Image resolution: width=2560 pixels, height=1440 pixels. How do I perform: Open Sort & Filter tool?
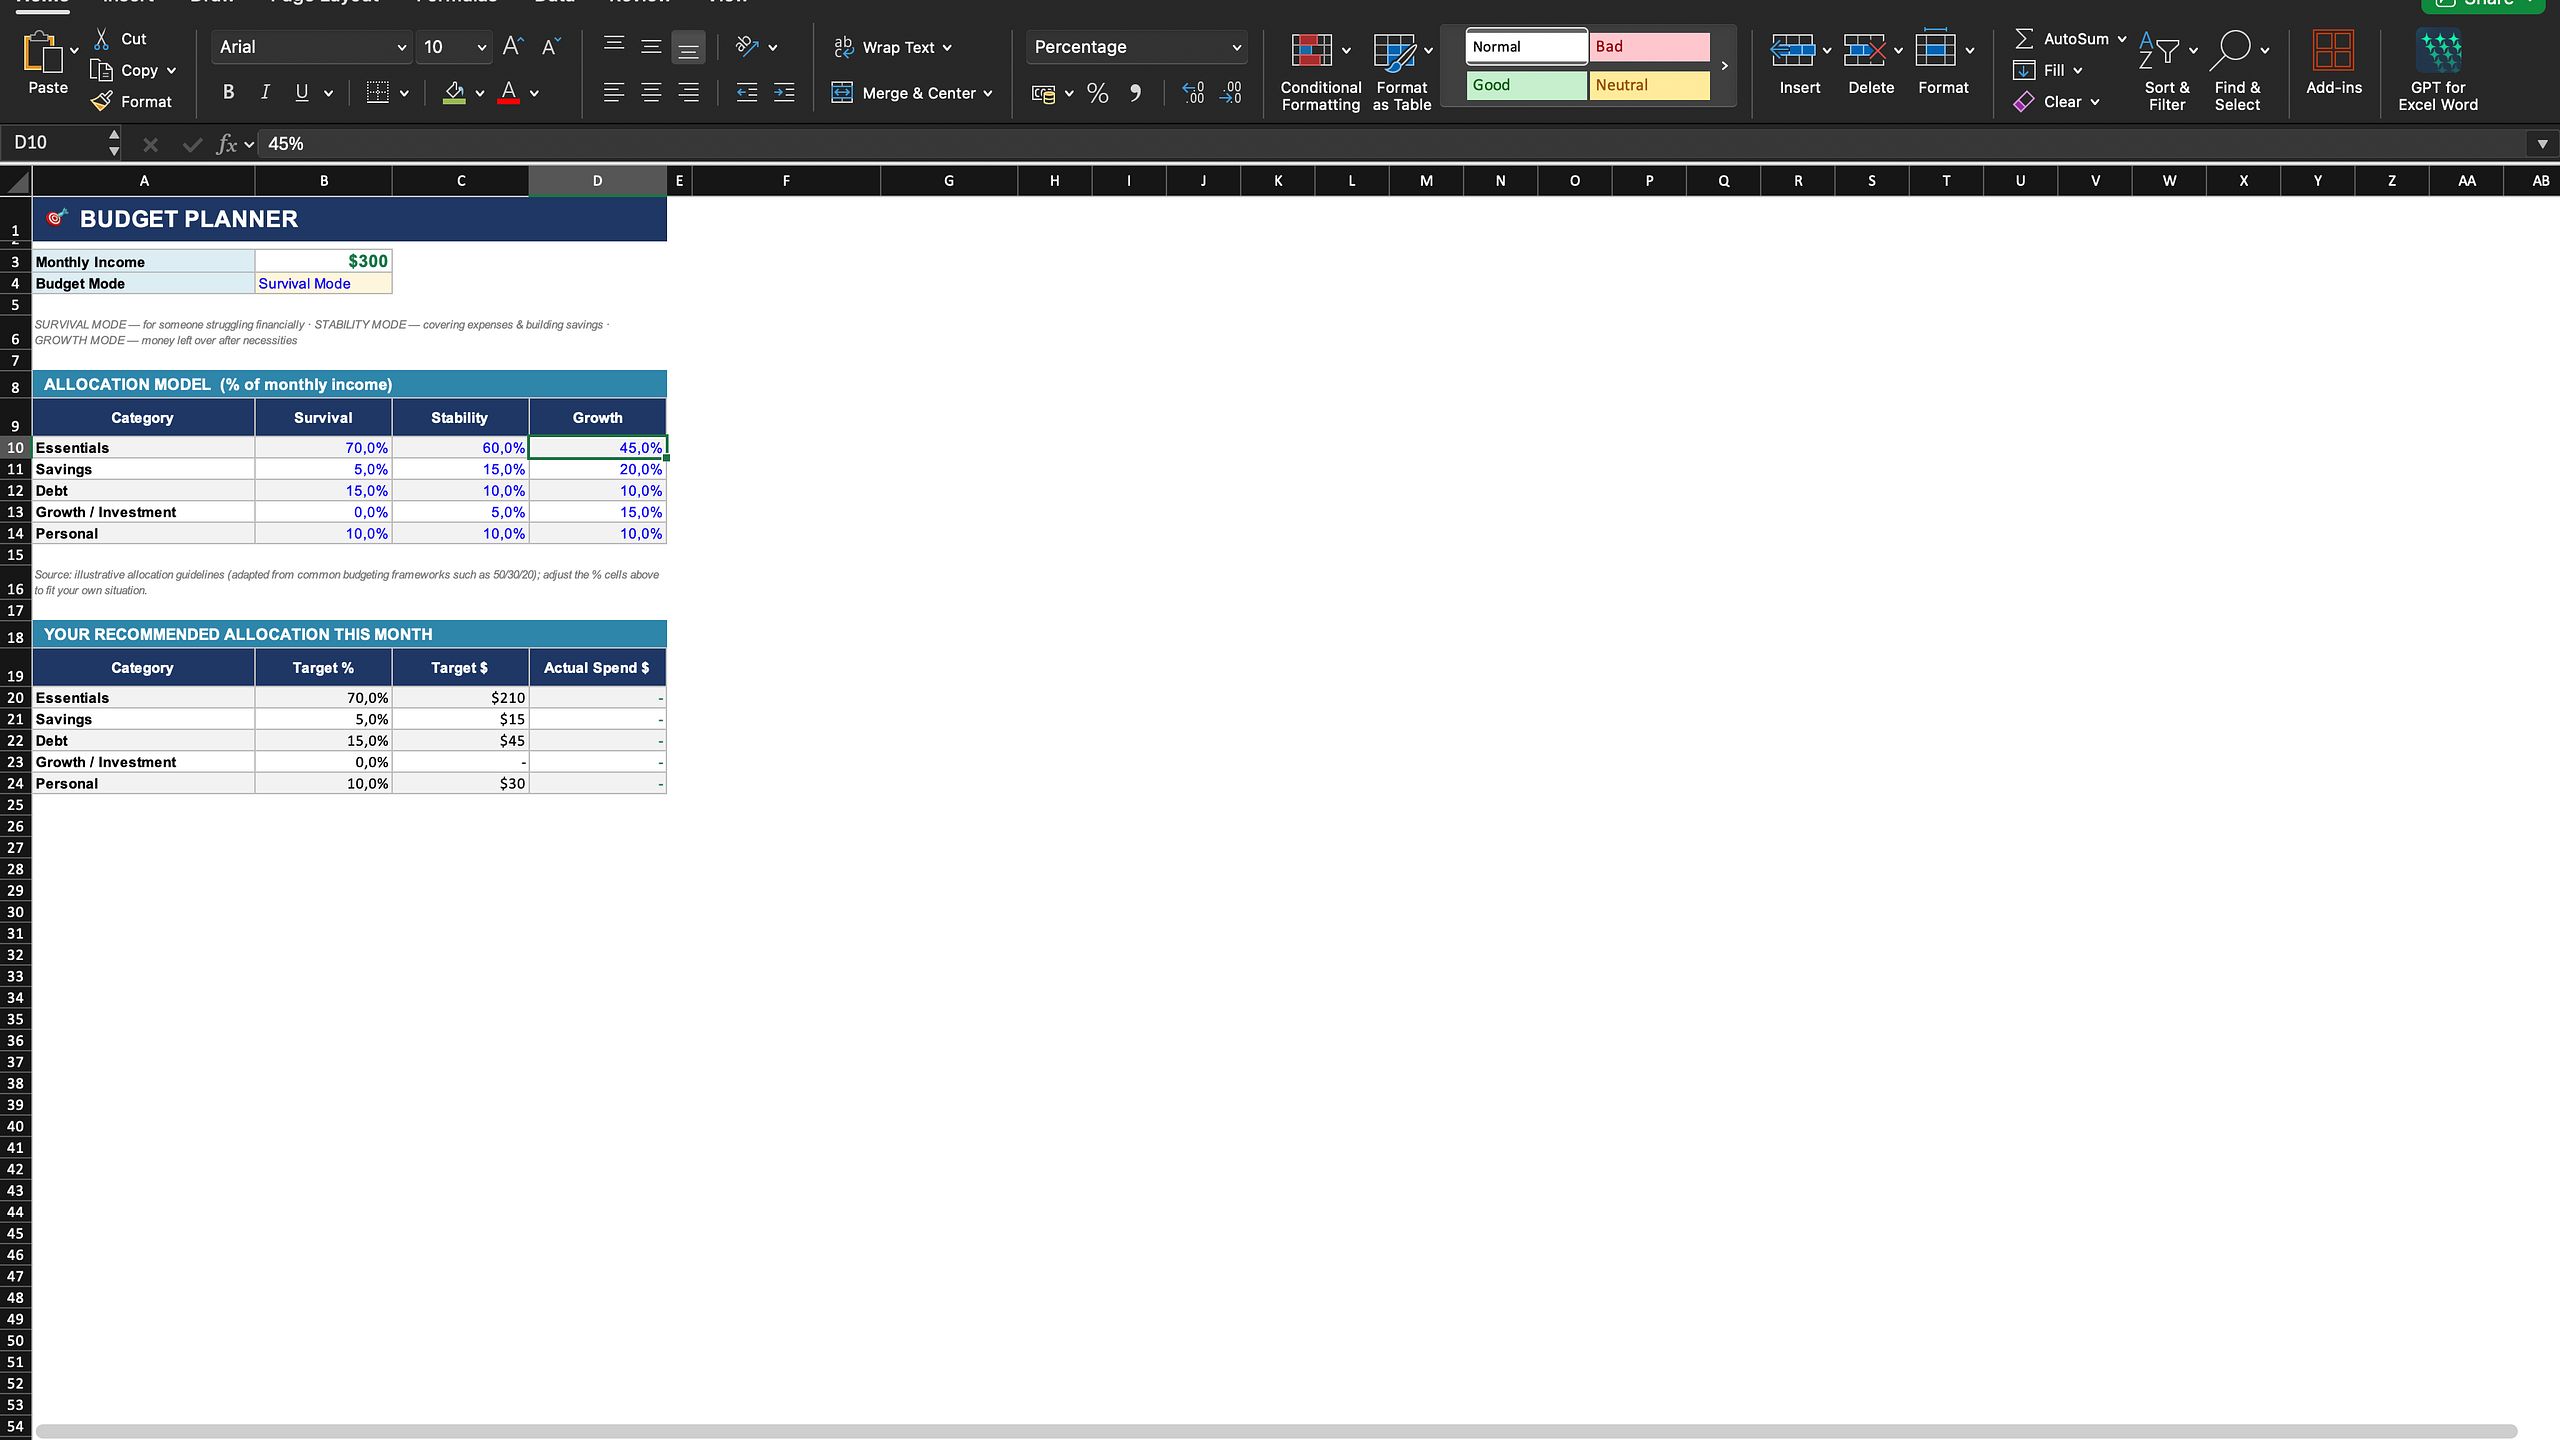pos(2167,70)
